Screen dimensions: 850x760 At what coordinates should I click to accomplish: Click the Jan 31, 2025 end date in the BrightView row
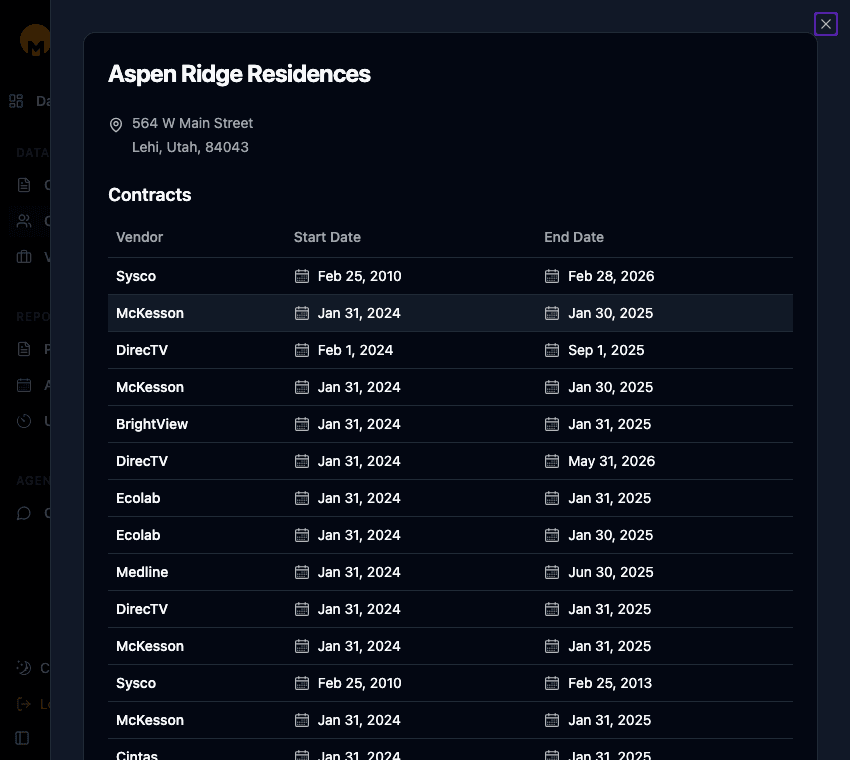[609, 424]
